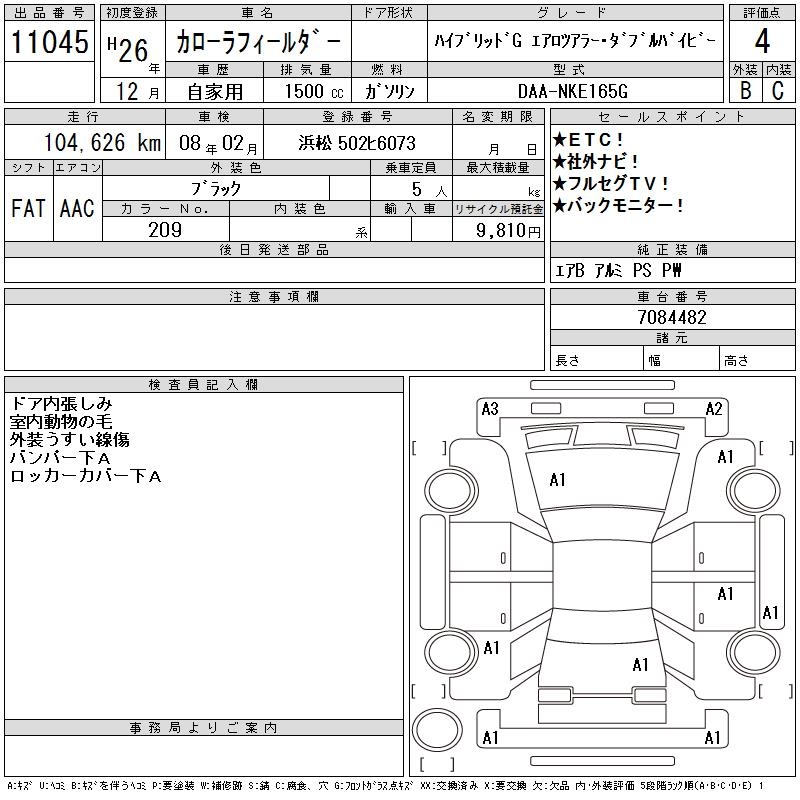Select the inspector note 室内動物の毛
The width and height of the screenshot is (800, 800).
click(x=61, y=421)
